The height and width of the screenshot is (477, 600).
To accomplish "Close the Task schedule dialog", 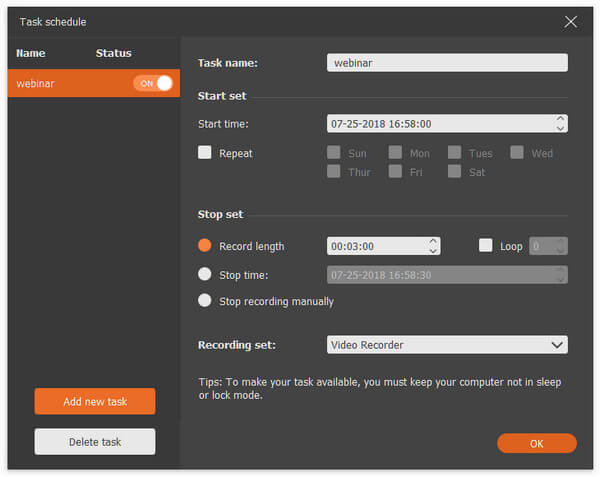I will click(571, 21).
